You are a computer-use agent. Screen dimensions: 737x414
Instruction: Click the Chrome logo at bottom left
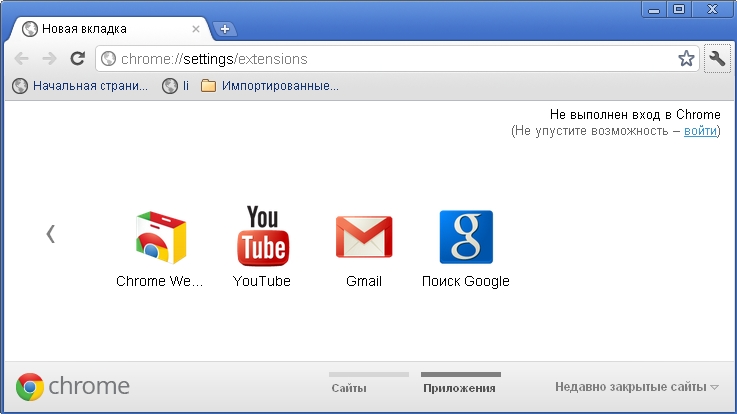tap(73, 387)
